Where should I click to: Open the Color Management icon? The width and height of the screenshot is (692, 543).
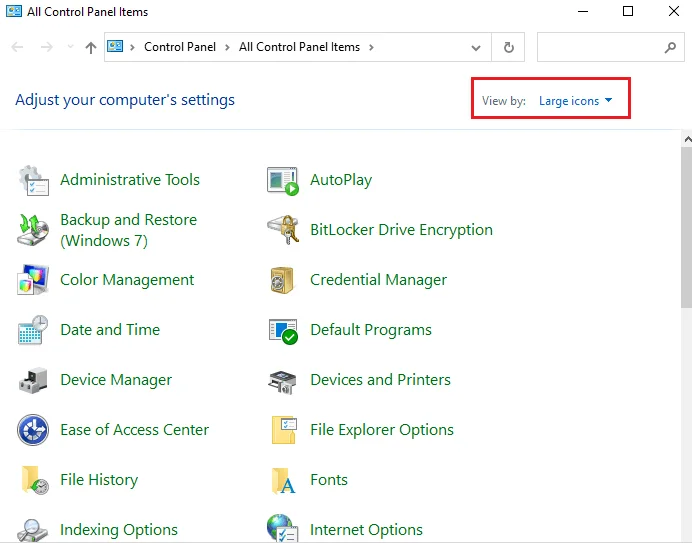[33, 280]
